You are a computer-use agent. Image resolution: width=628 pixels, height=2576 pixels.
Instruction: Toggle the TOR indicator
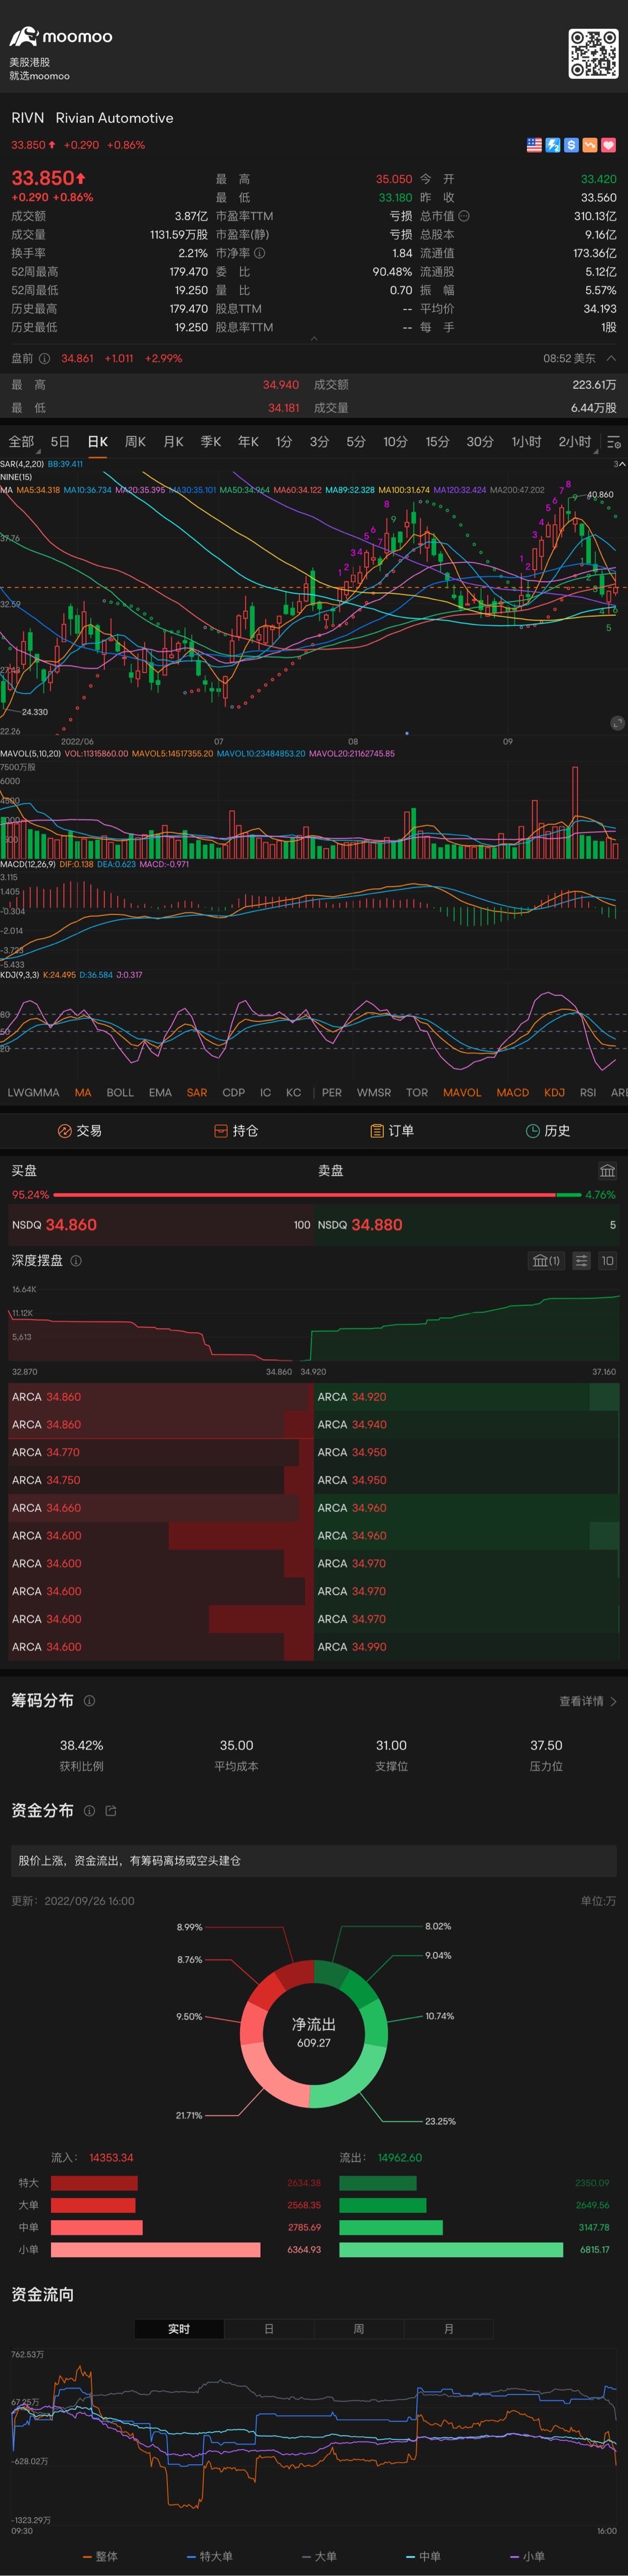[417, 1092]
